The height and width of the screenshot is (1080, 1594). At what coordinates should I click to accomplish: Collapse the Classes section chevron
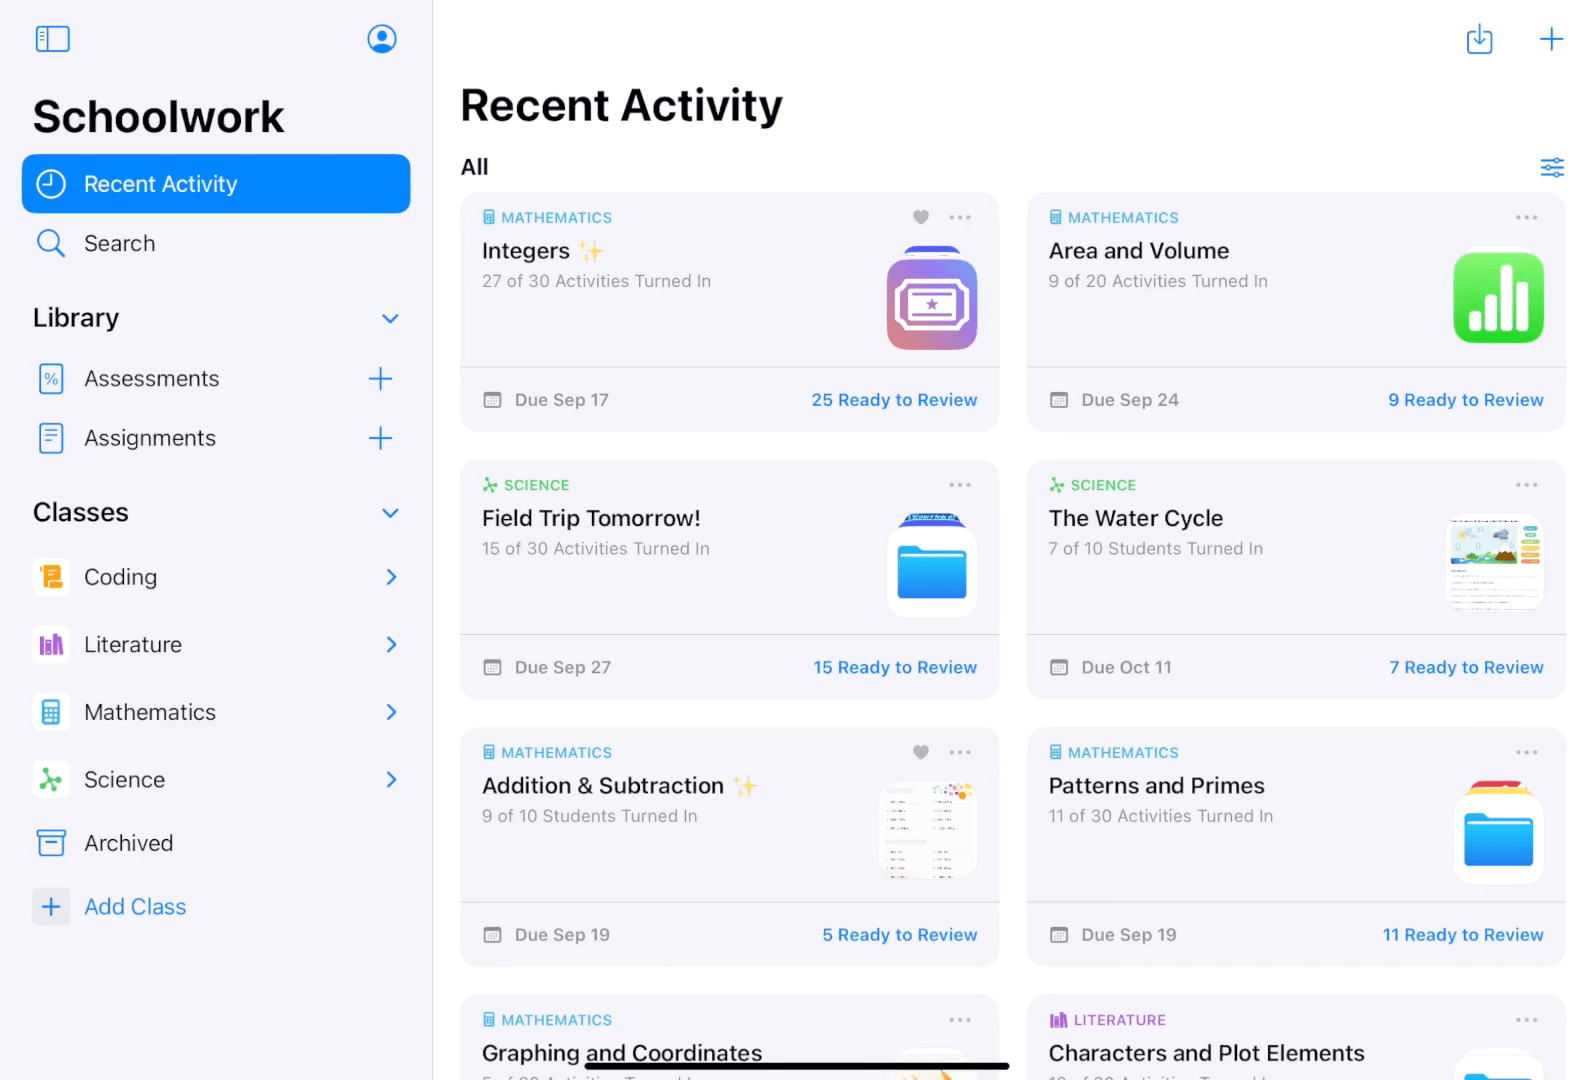point(390,513)
